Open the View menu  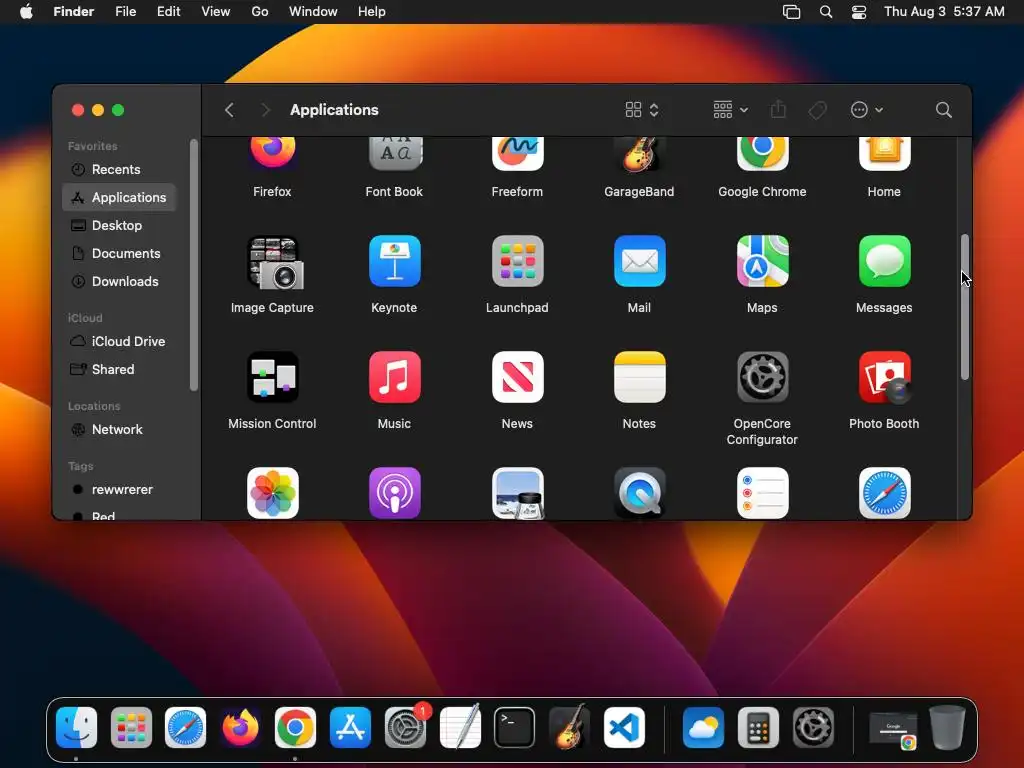216,12
